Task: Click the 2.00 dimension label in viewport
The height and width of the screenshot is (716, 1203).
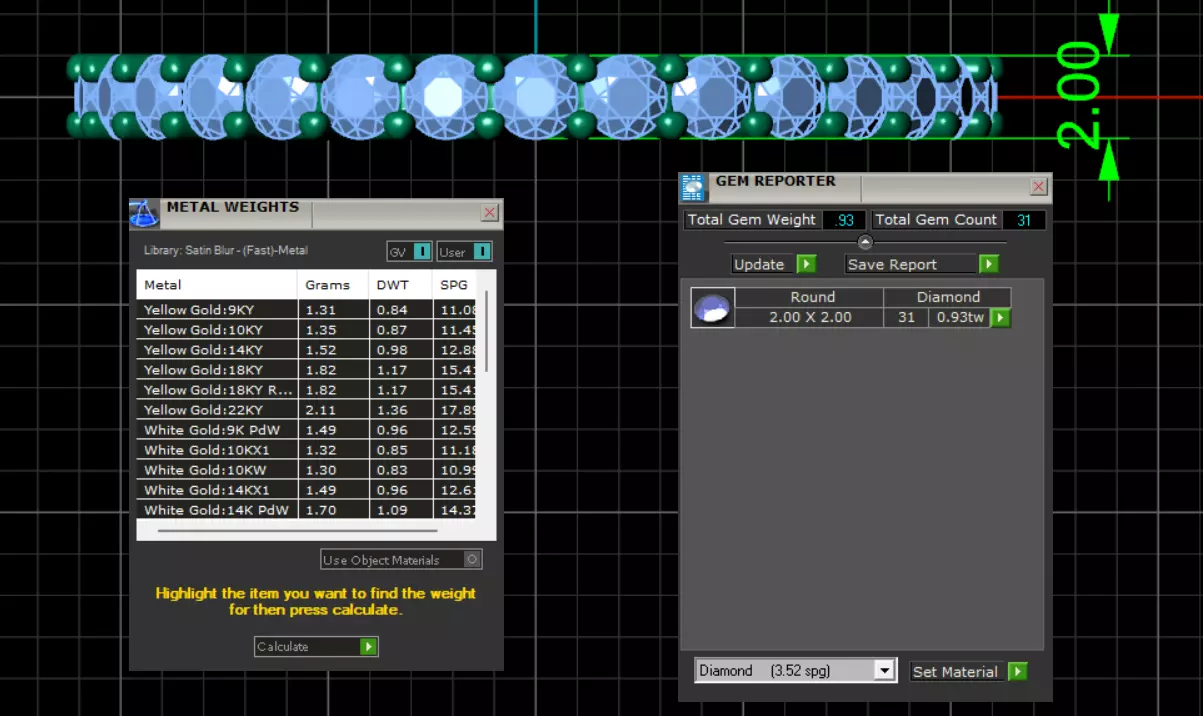Action: pos(1078,96)
